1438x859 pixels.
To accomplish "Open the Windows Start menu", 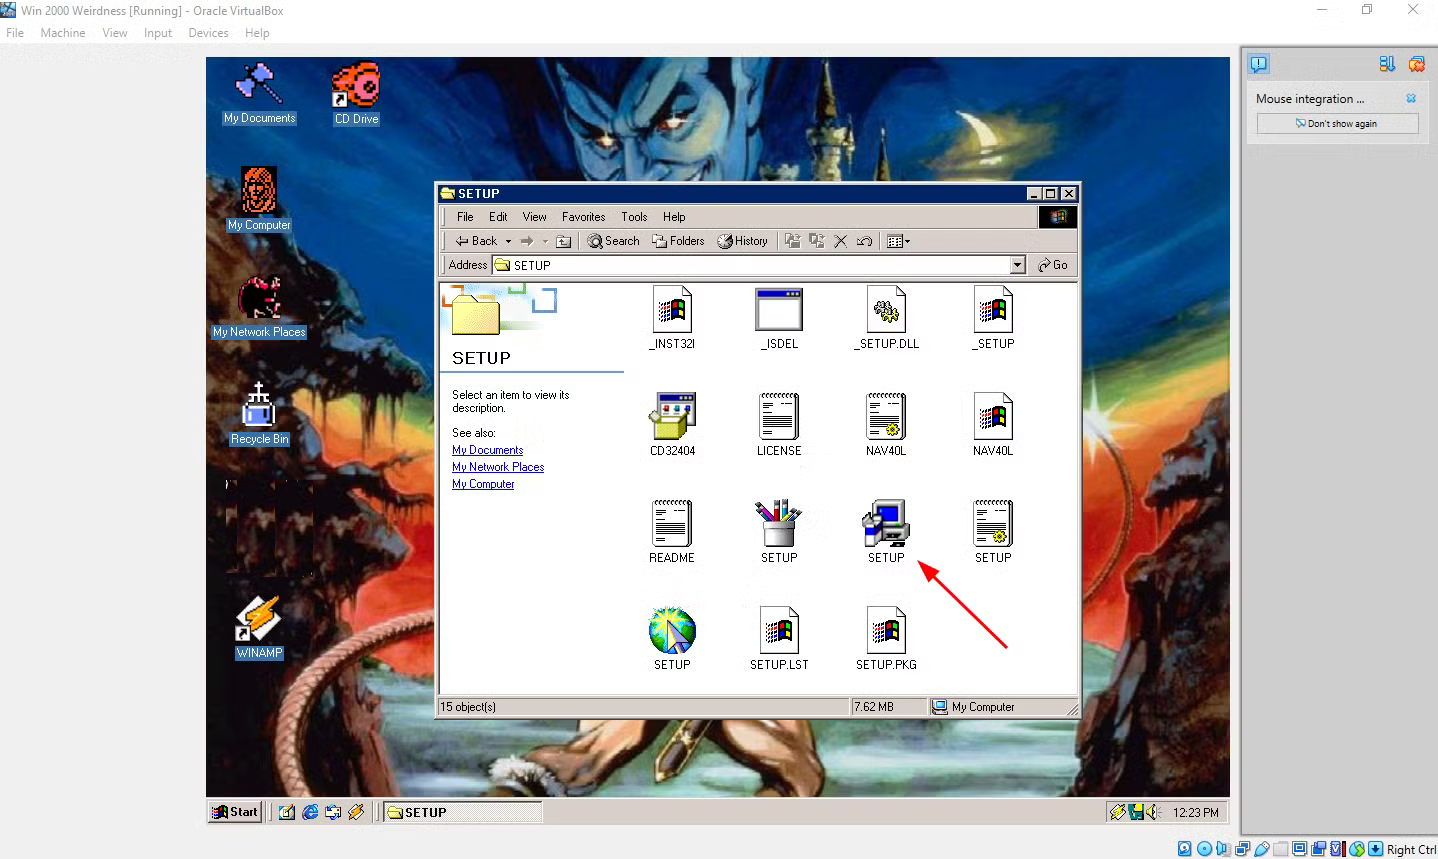I will tap(235, 812).
